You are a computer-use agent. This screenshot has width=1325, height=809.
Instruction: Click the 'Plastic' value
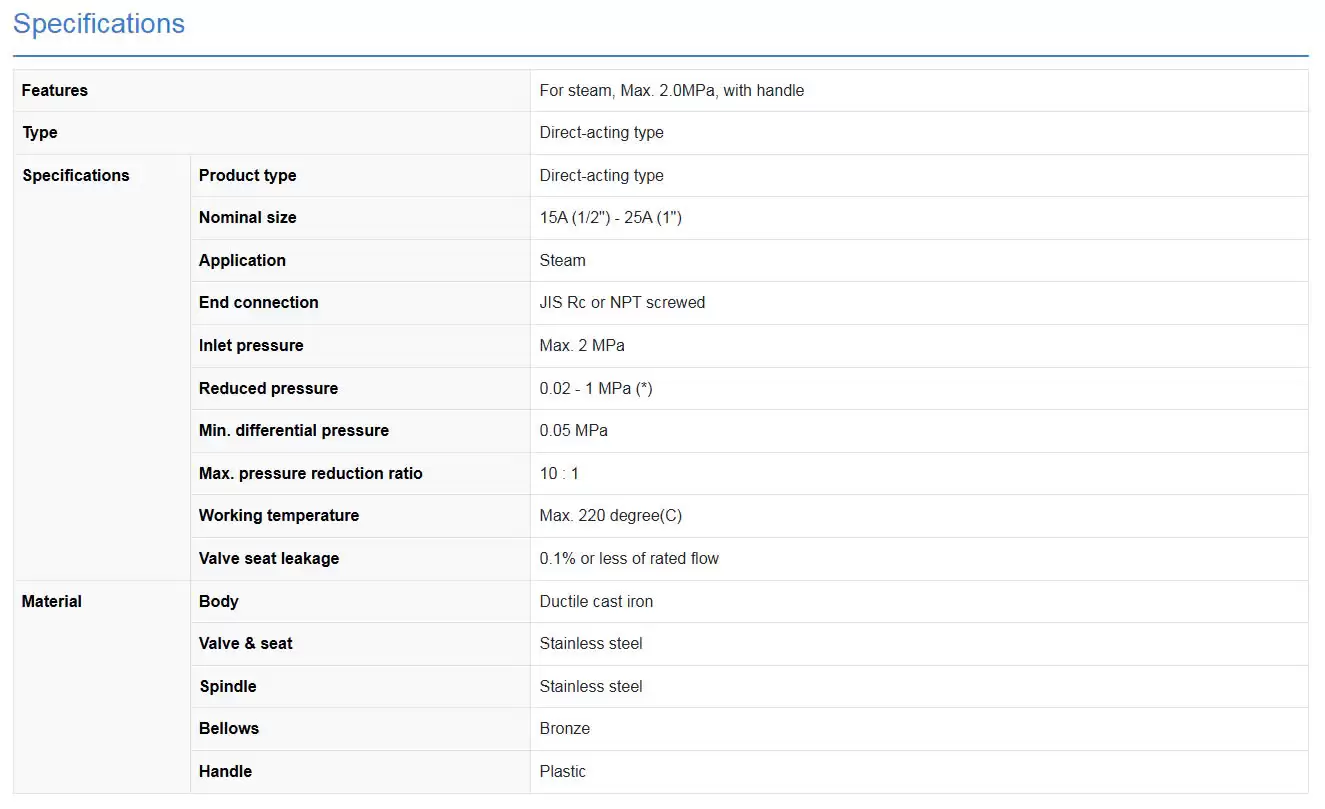(563, 771)
